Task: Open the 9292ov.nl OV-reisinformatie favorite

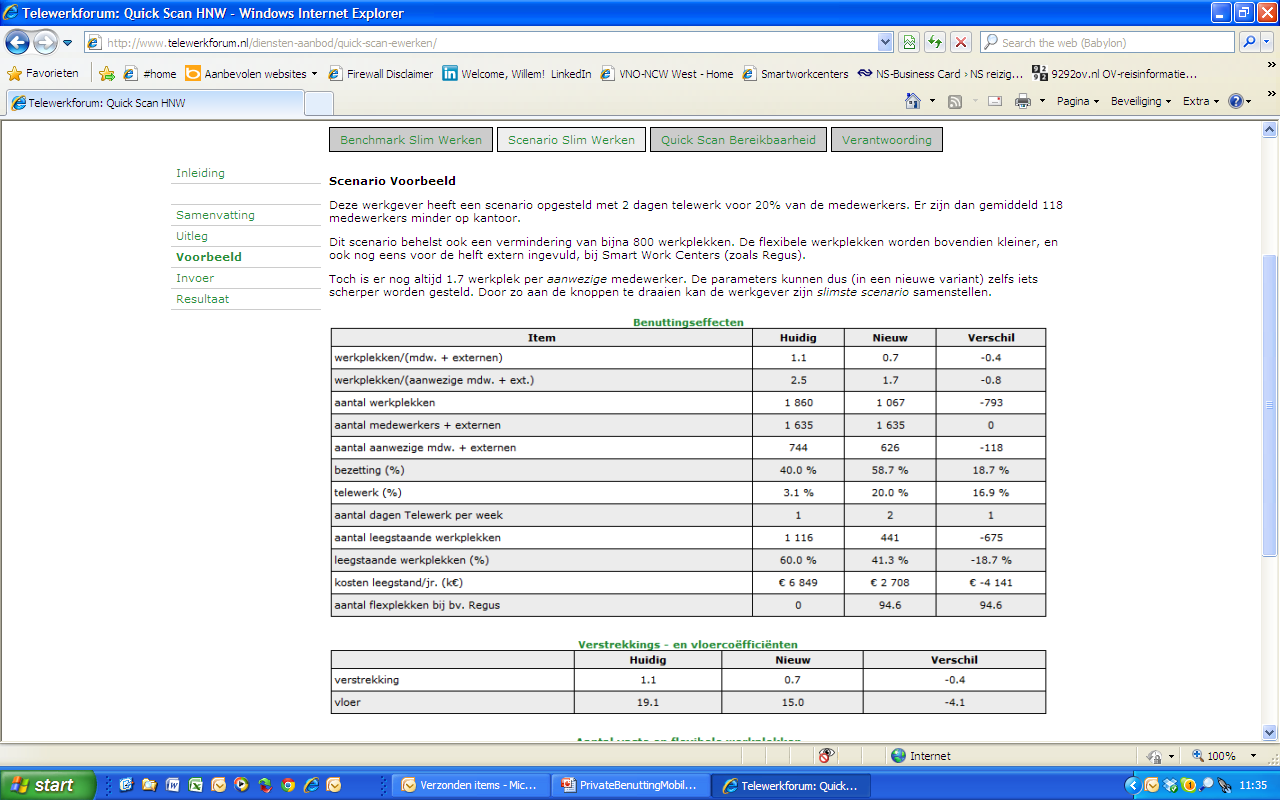Action: click(x=1114, y=73)
